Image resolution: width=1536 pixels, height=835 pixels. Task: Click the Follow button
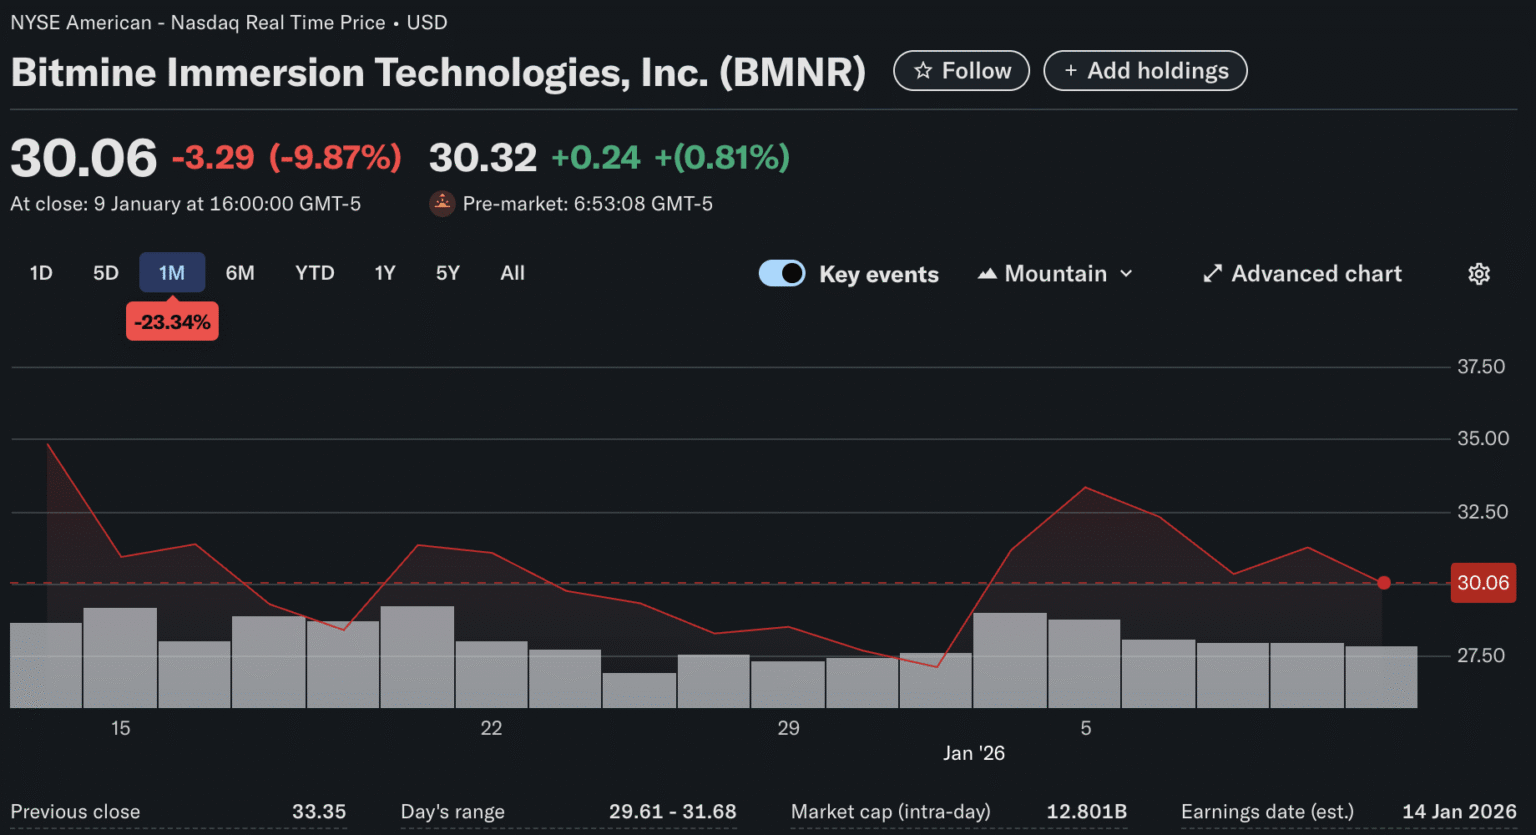(961, 70)
